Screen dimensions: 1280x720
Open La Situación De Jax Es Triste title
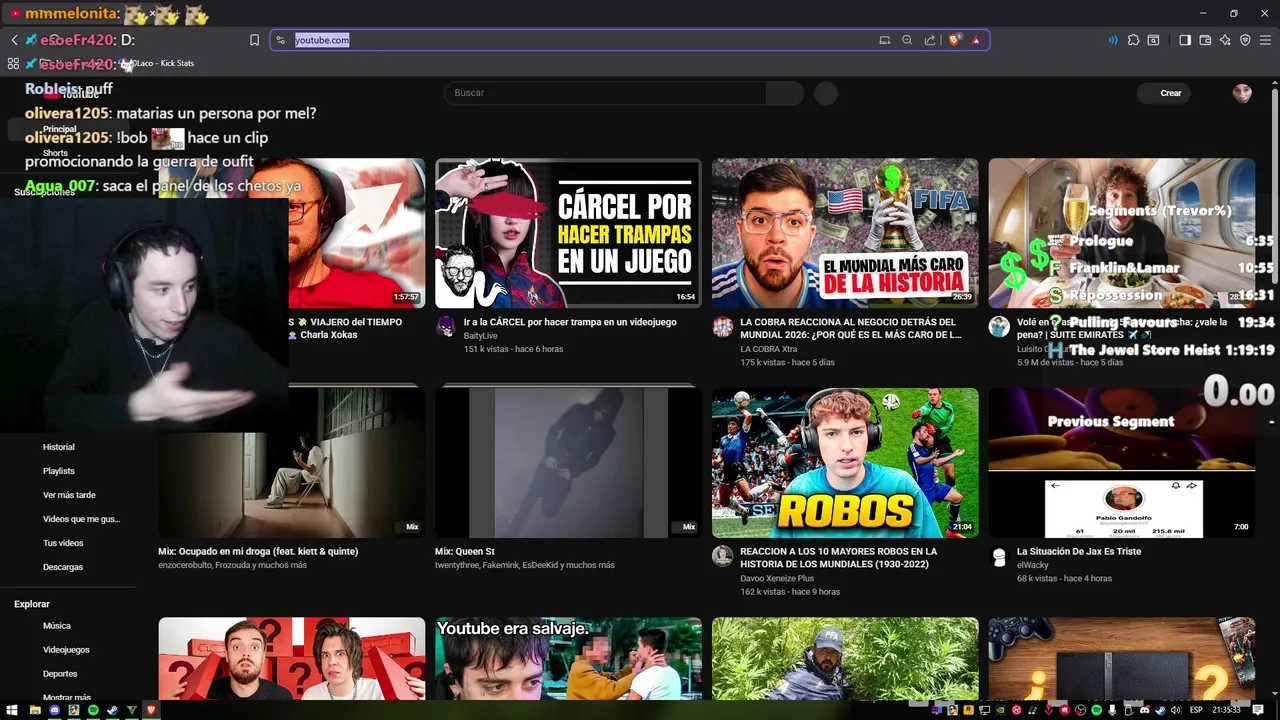click(1079, 551)
